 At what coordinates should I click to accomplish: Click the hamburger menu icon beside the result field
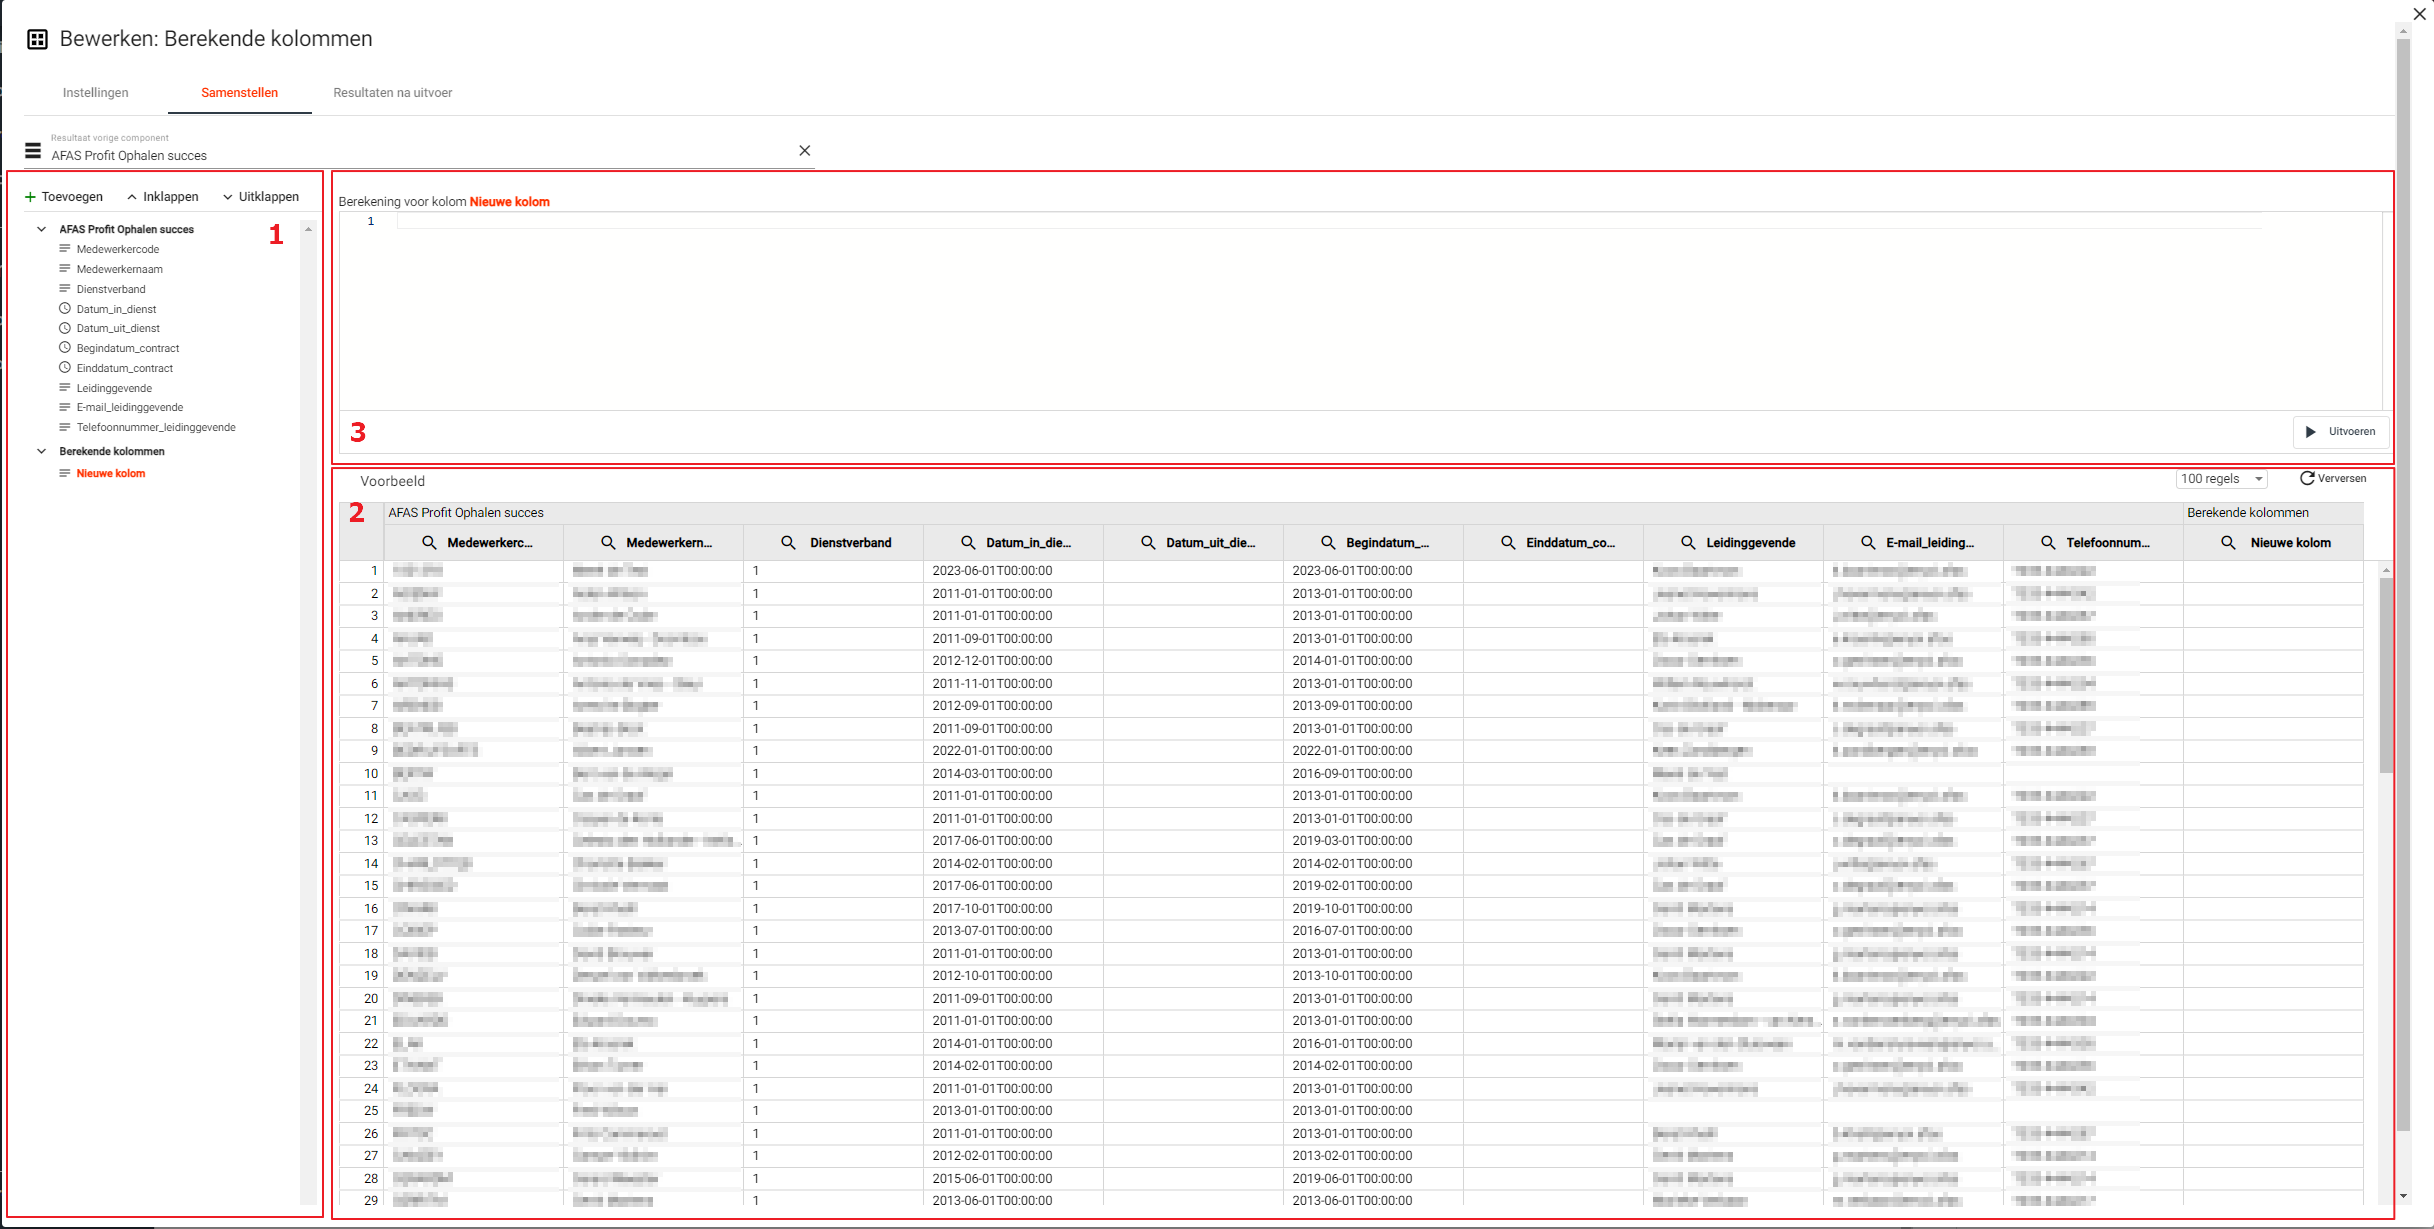(33, 151)
